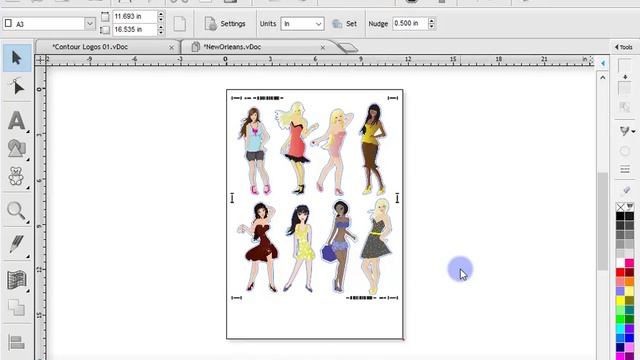Click the page width icon beside 11.693 in

tap(105, 17)
